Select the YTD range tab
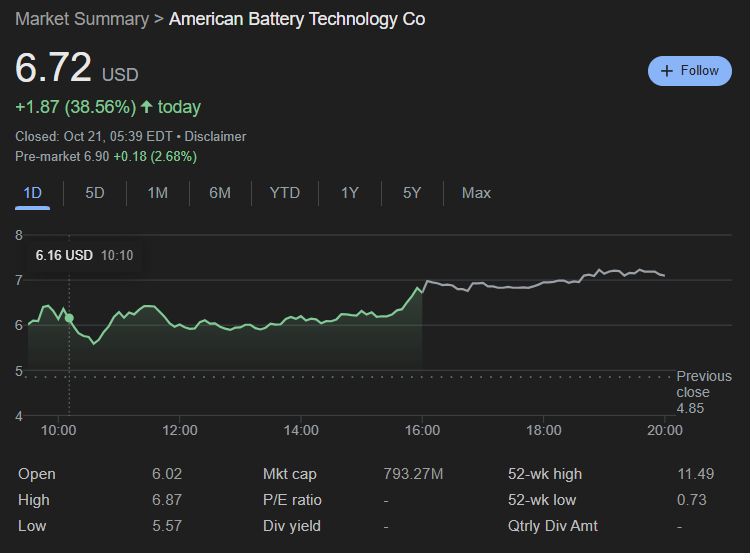This screenshot has width=750, height=553. pyautogui.click(x=284, y=193)
